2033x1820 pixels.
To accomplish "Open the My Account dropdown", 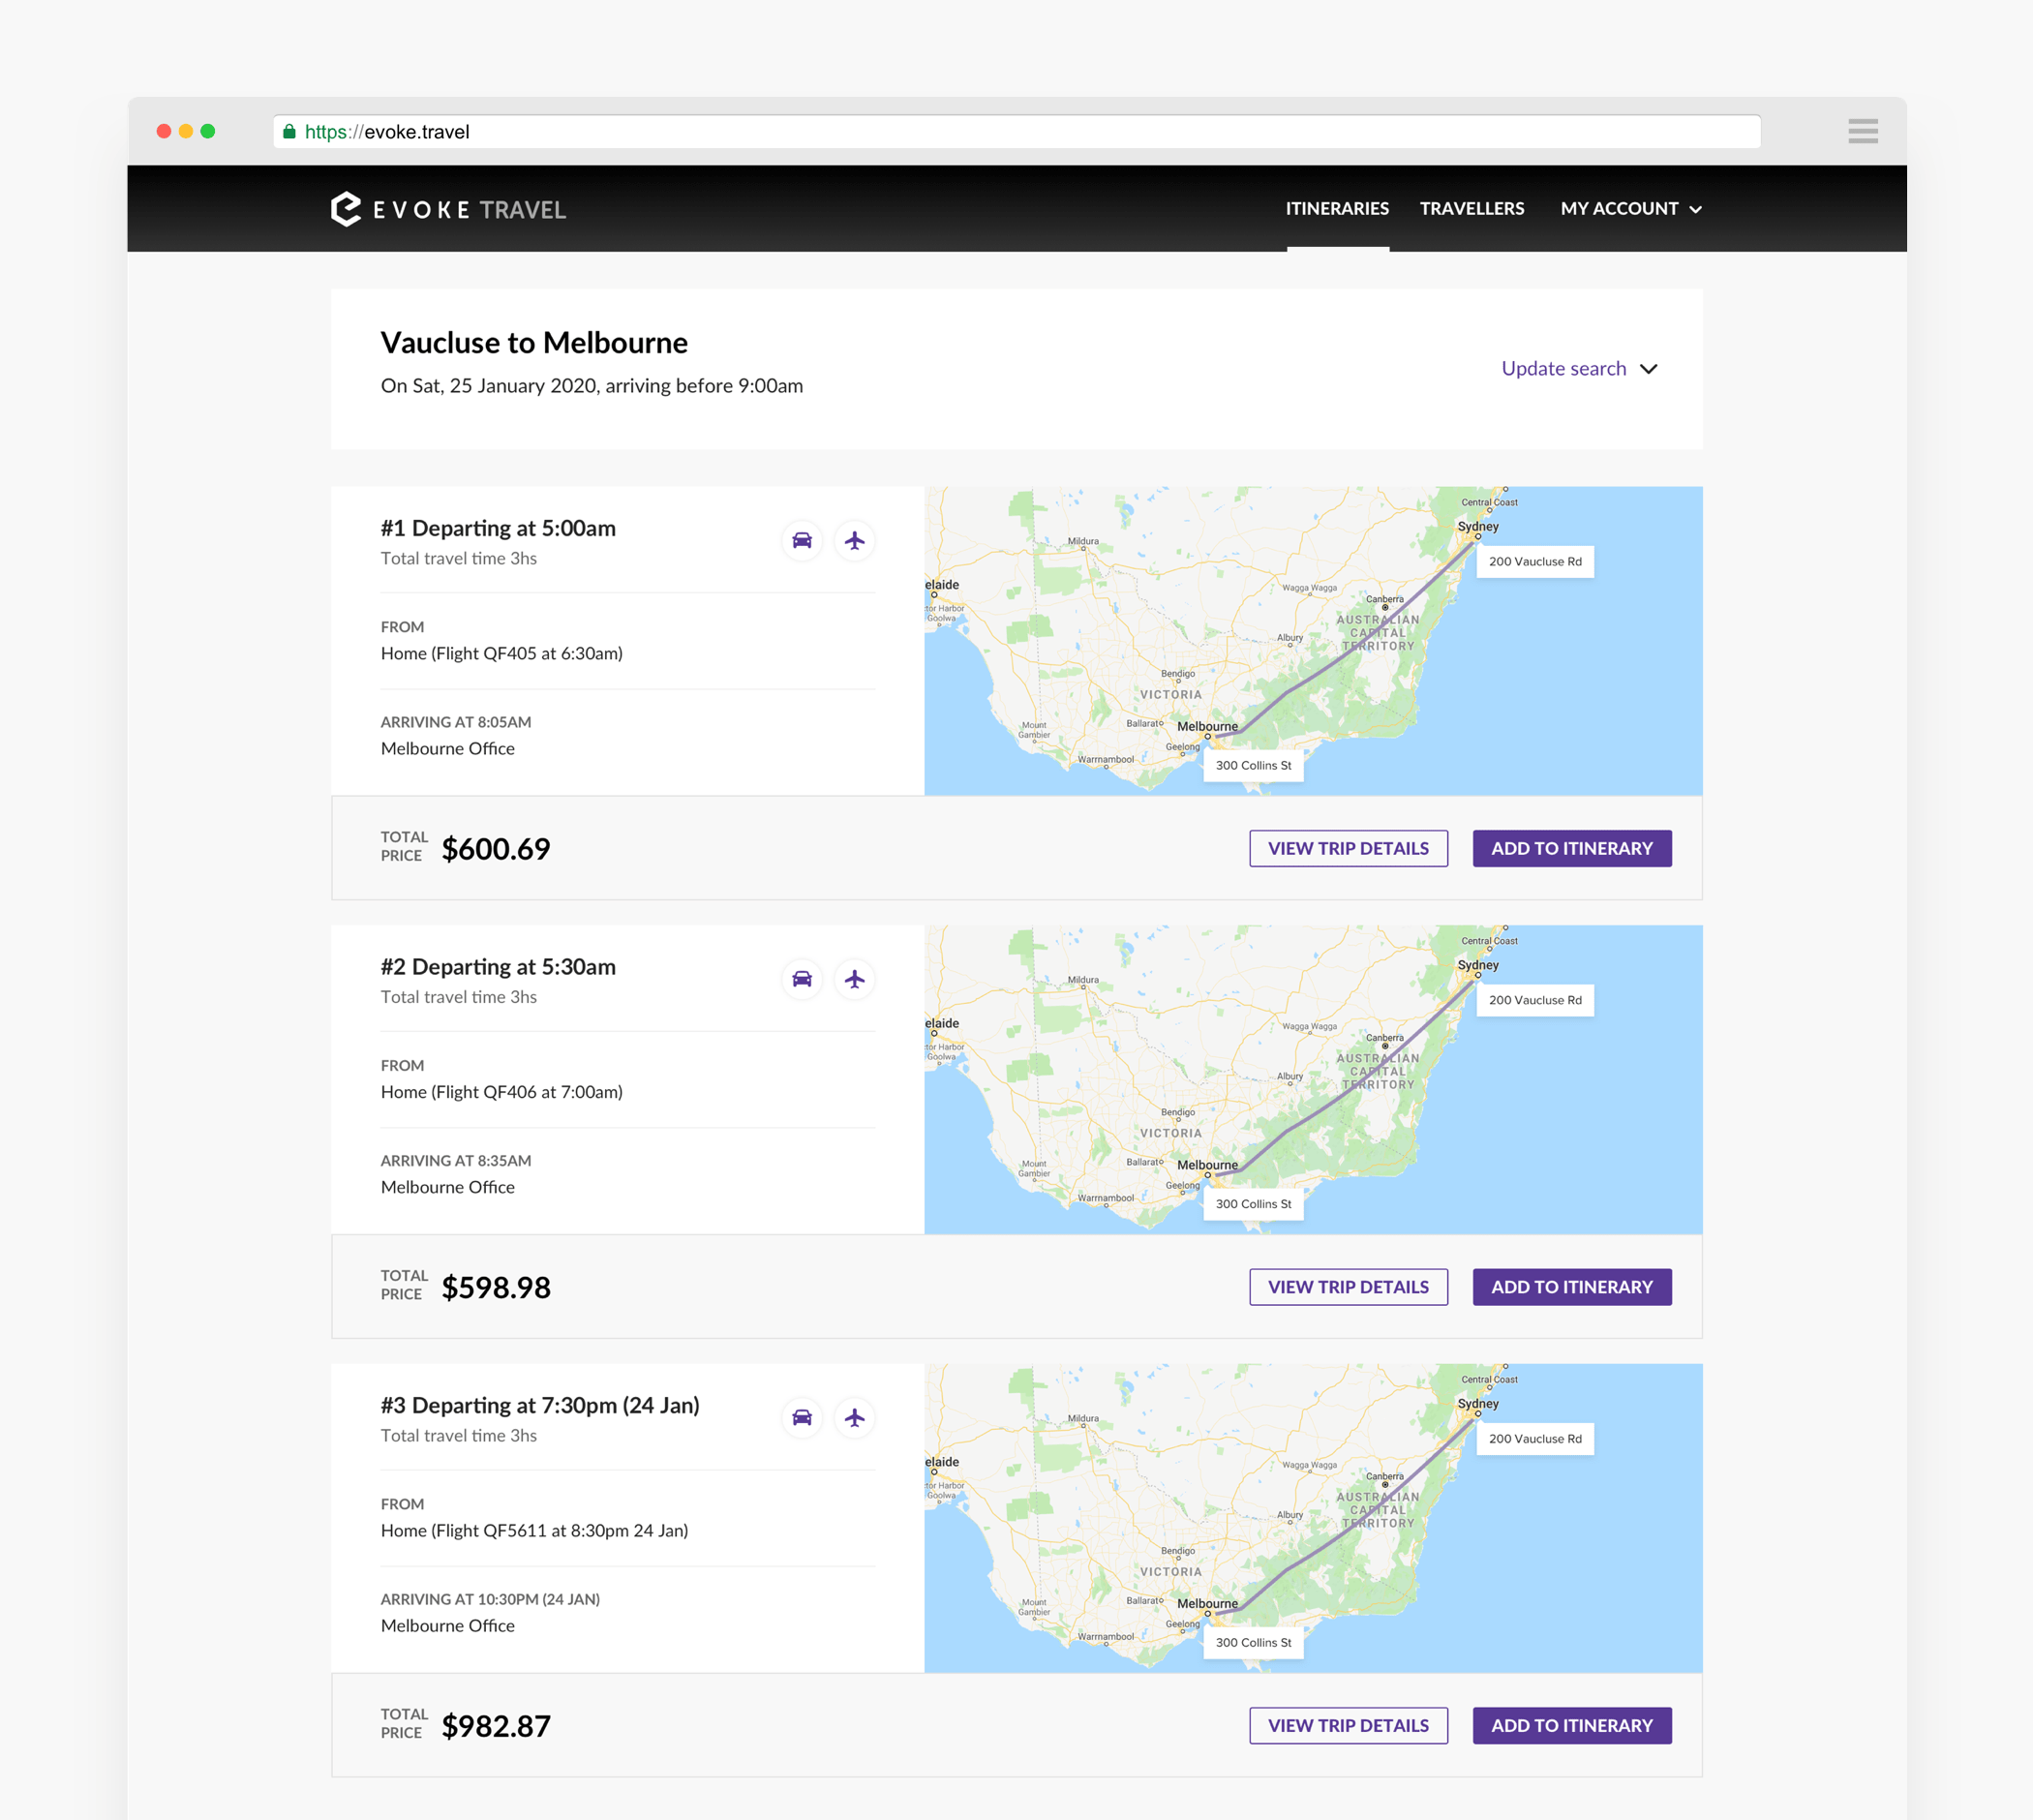I will click(1630, 209).
